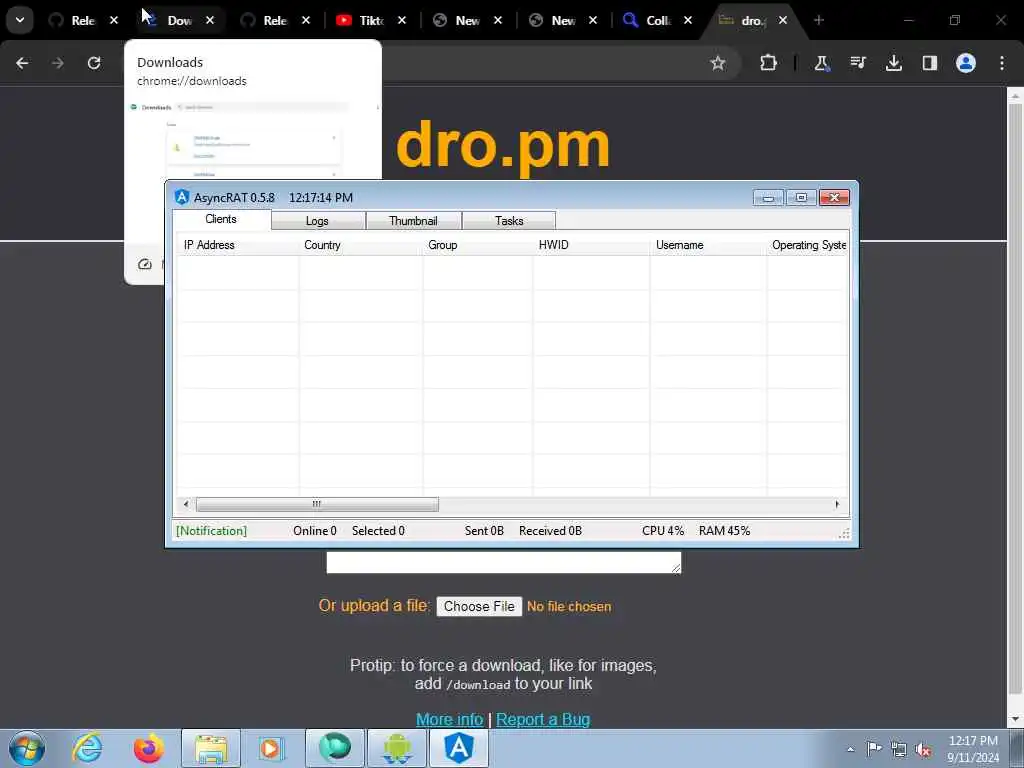The width and height of the screenshot is (1024, 768).
Task: Open the More info link
Action: coord(449,719)
